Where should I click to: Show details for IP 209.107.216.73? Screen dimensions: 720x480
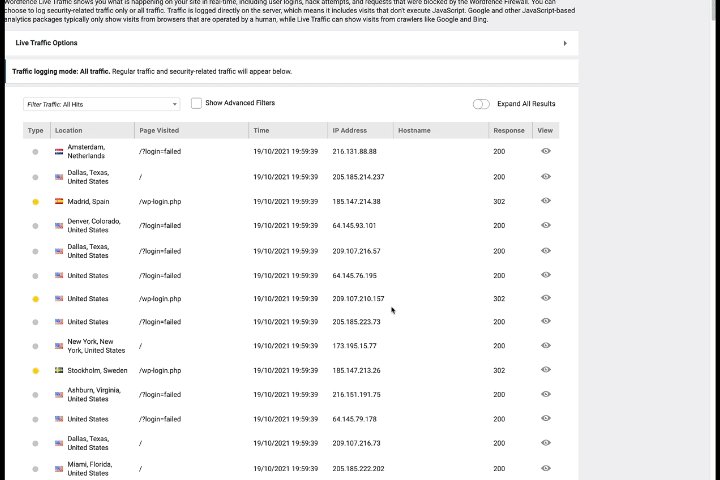[x=546, y=443]
